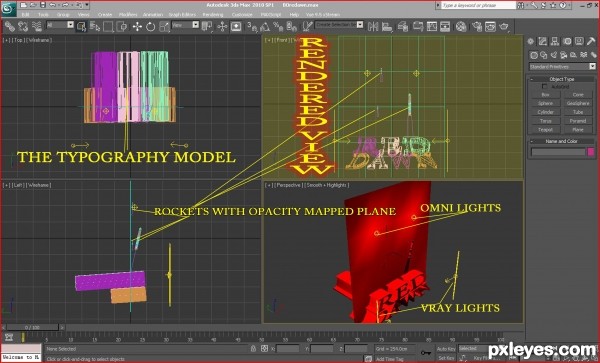Collapse the Object Type rollout
Viewport: 600px width, 363px height.
pos(562,79)
